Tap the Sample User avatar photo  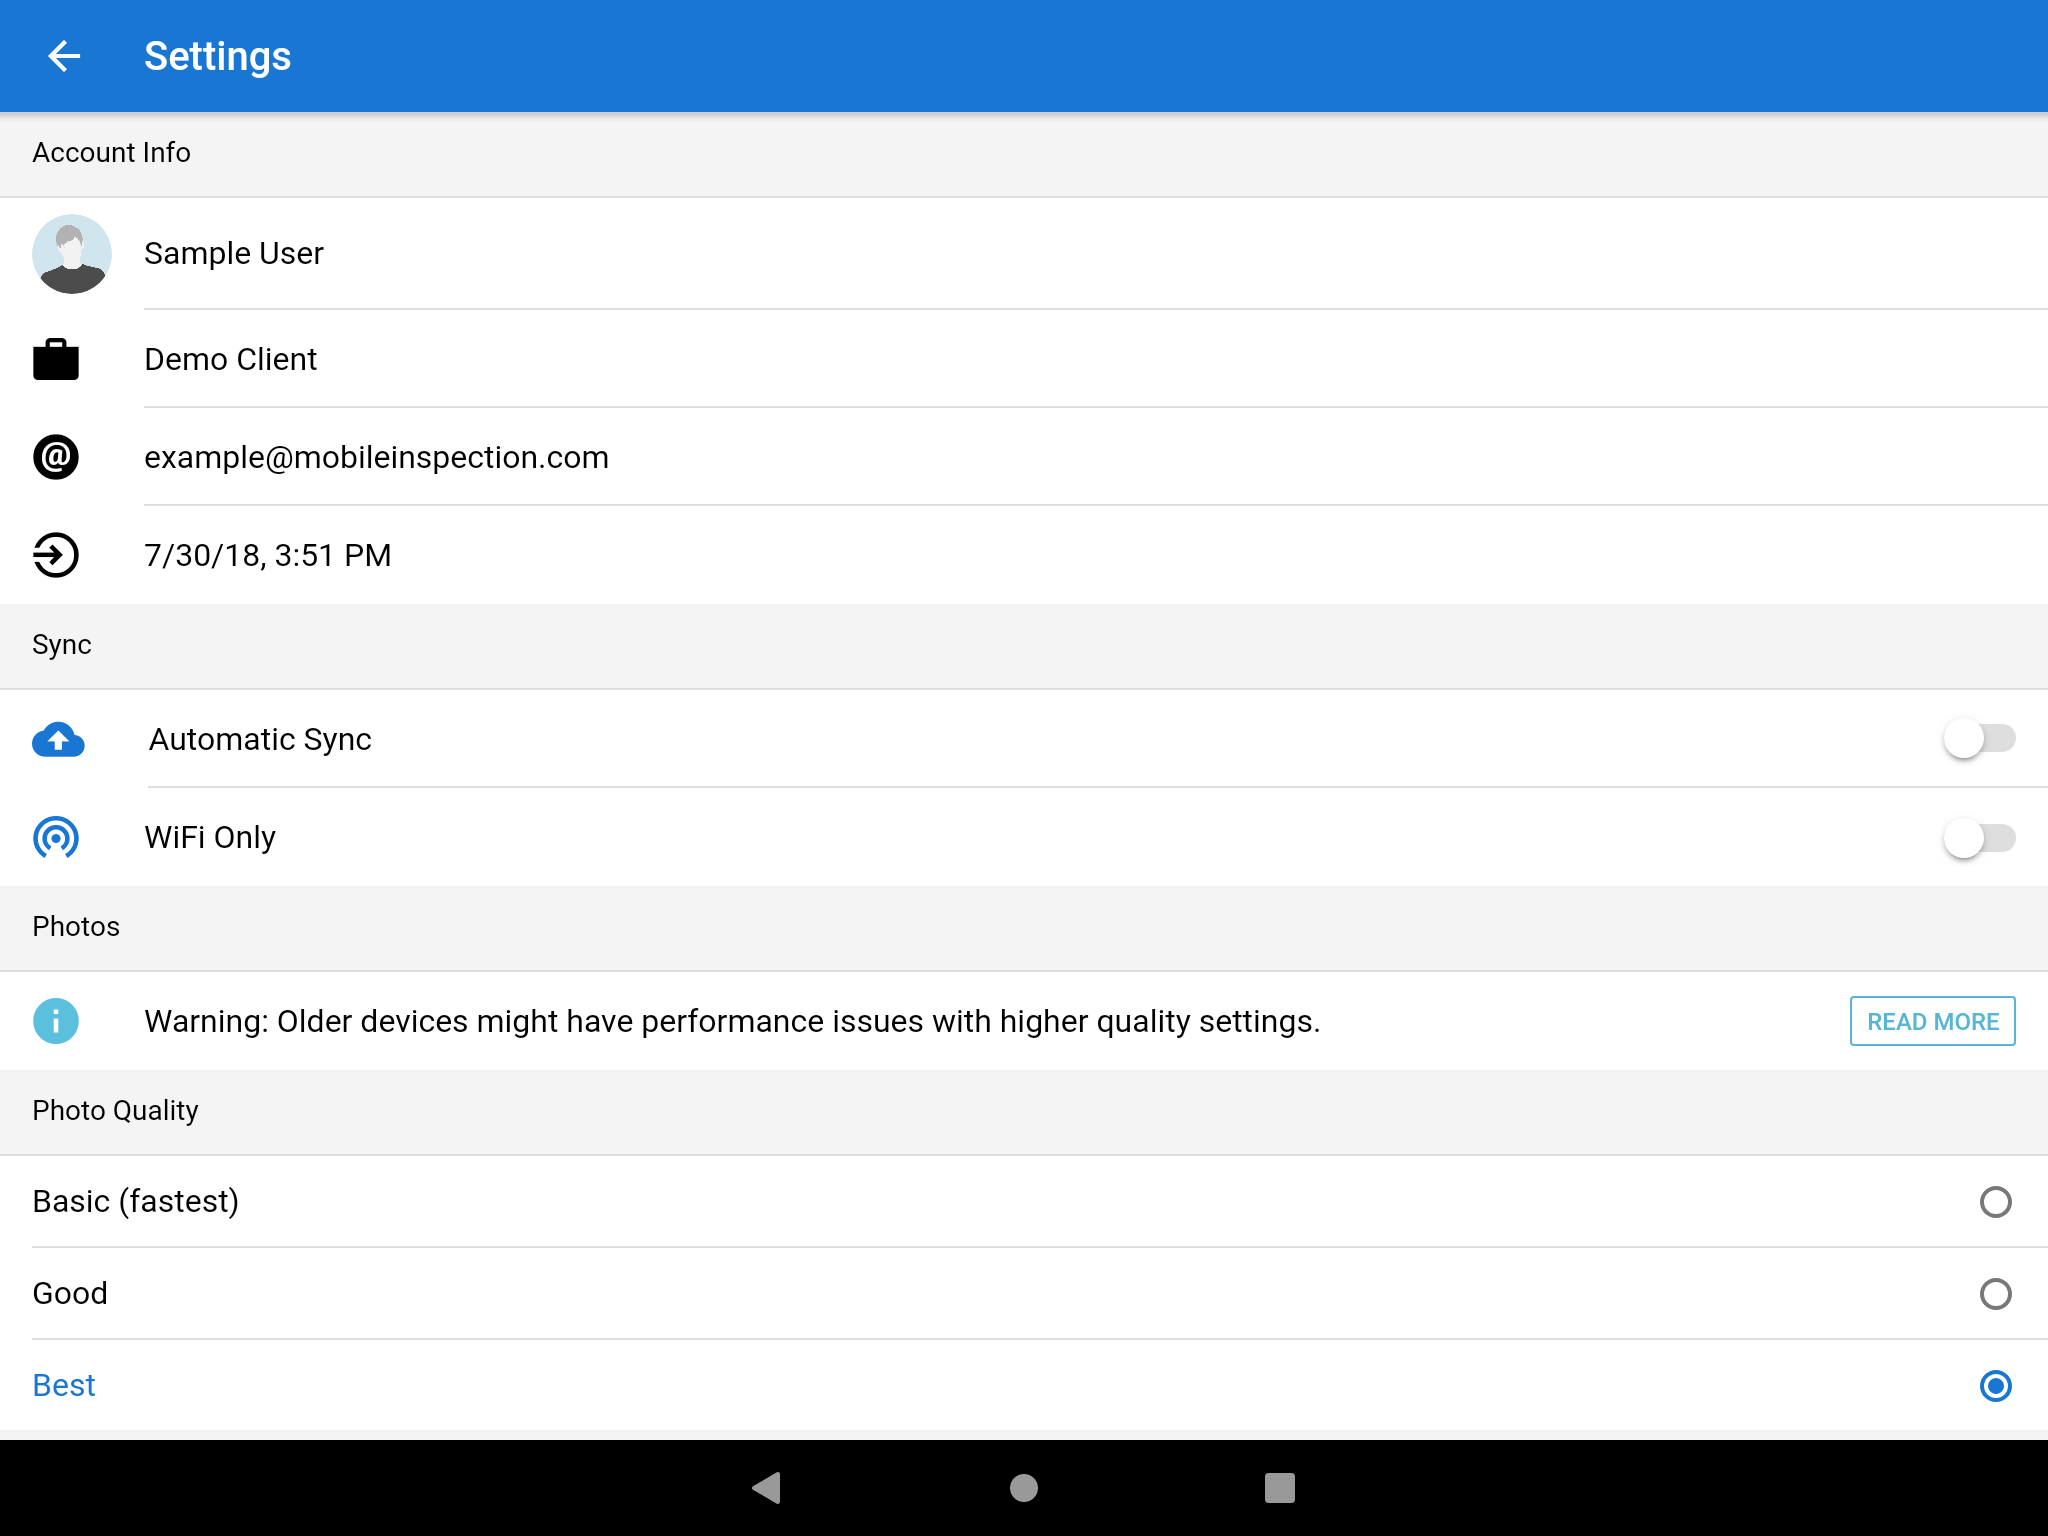(x=72, y=253)
